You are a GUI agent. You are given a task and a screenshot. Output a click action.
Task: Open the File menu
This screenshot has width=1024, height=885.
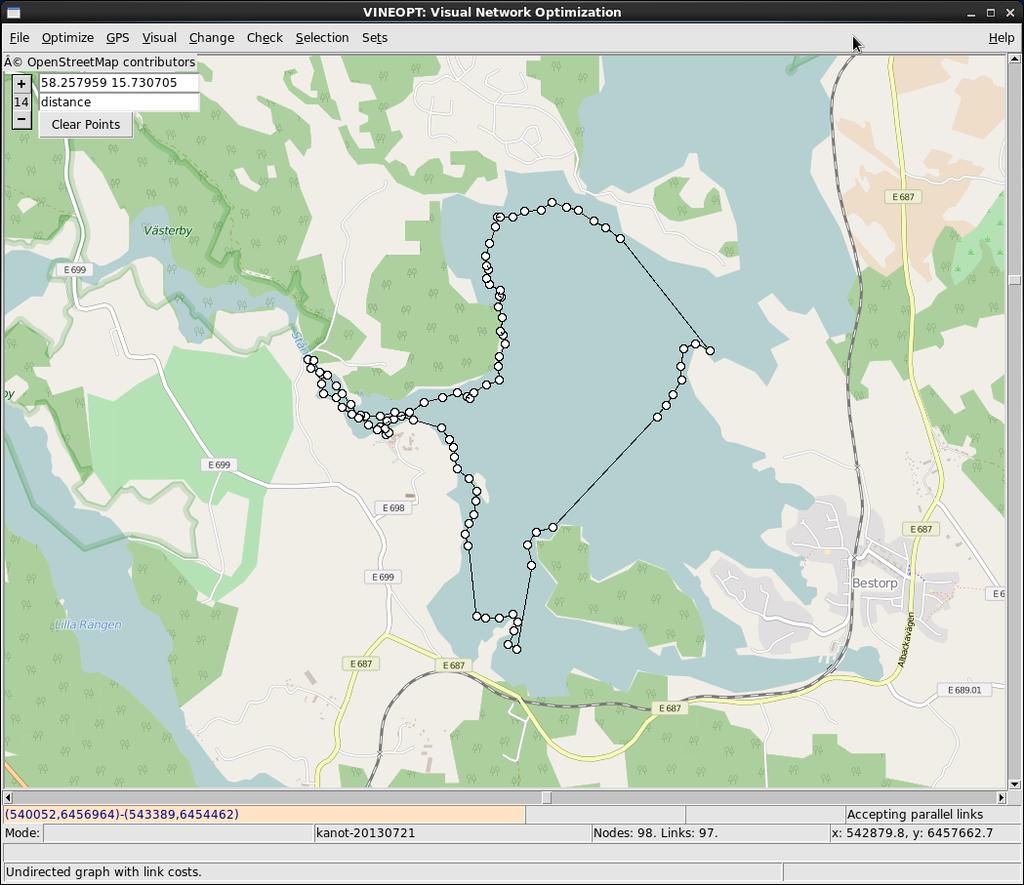point(19,38)
